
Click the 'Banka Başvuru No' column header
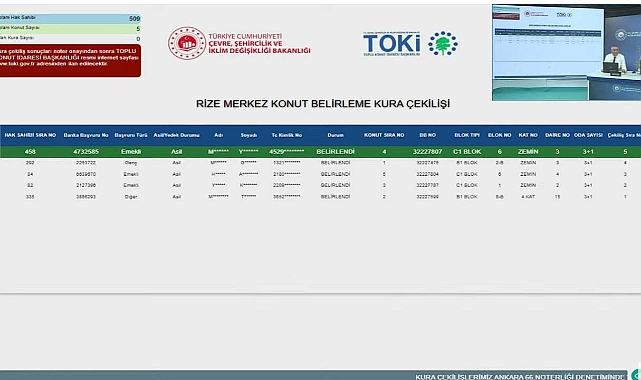coord(86,135)
